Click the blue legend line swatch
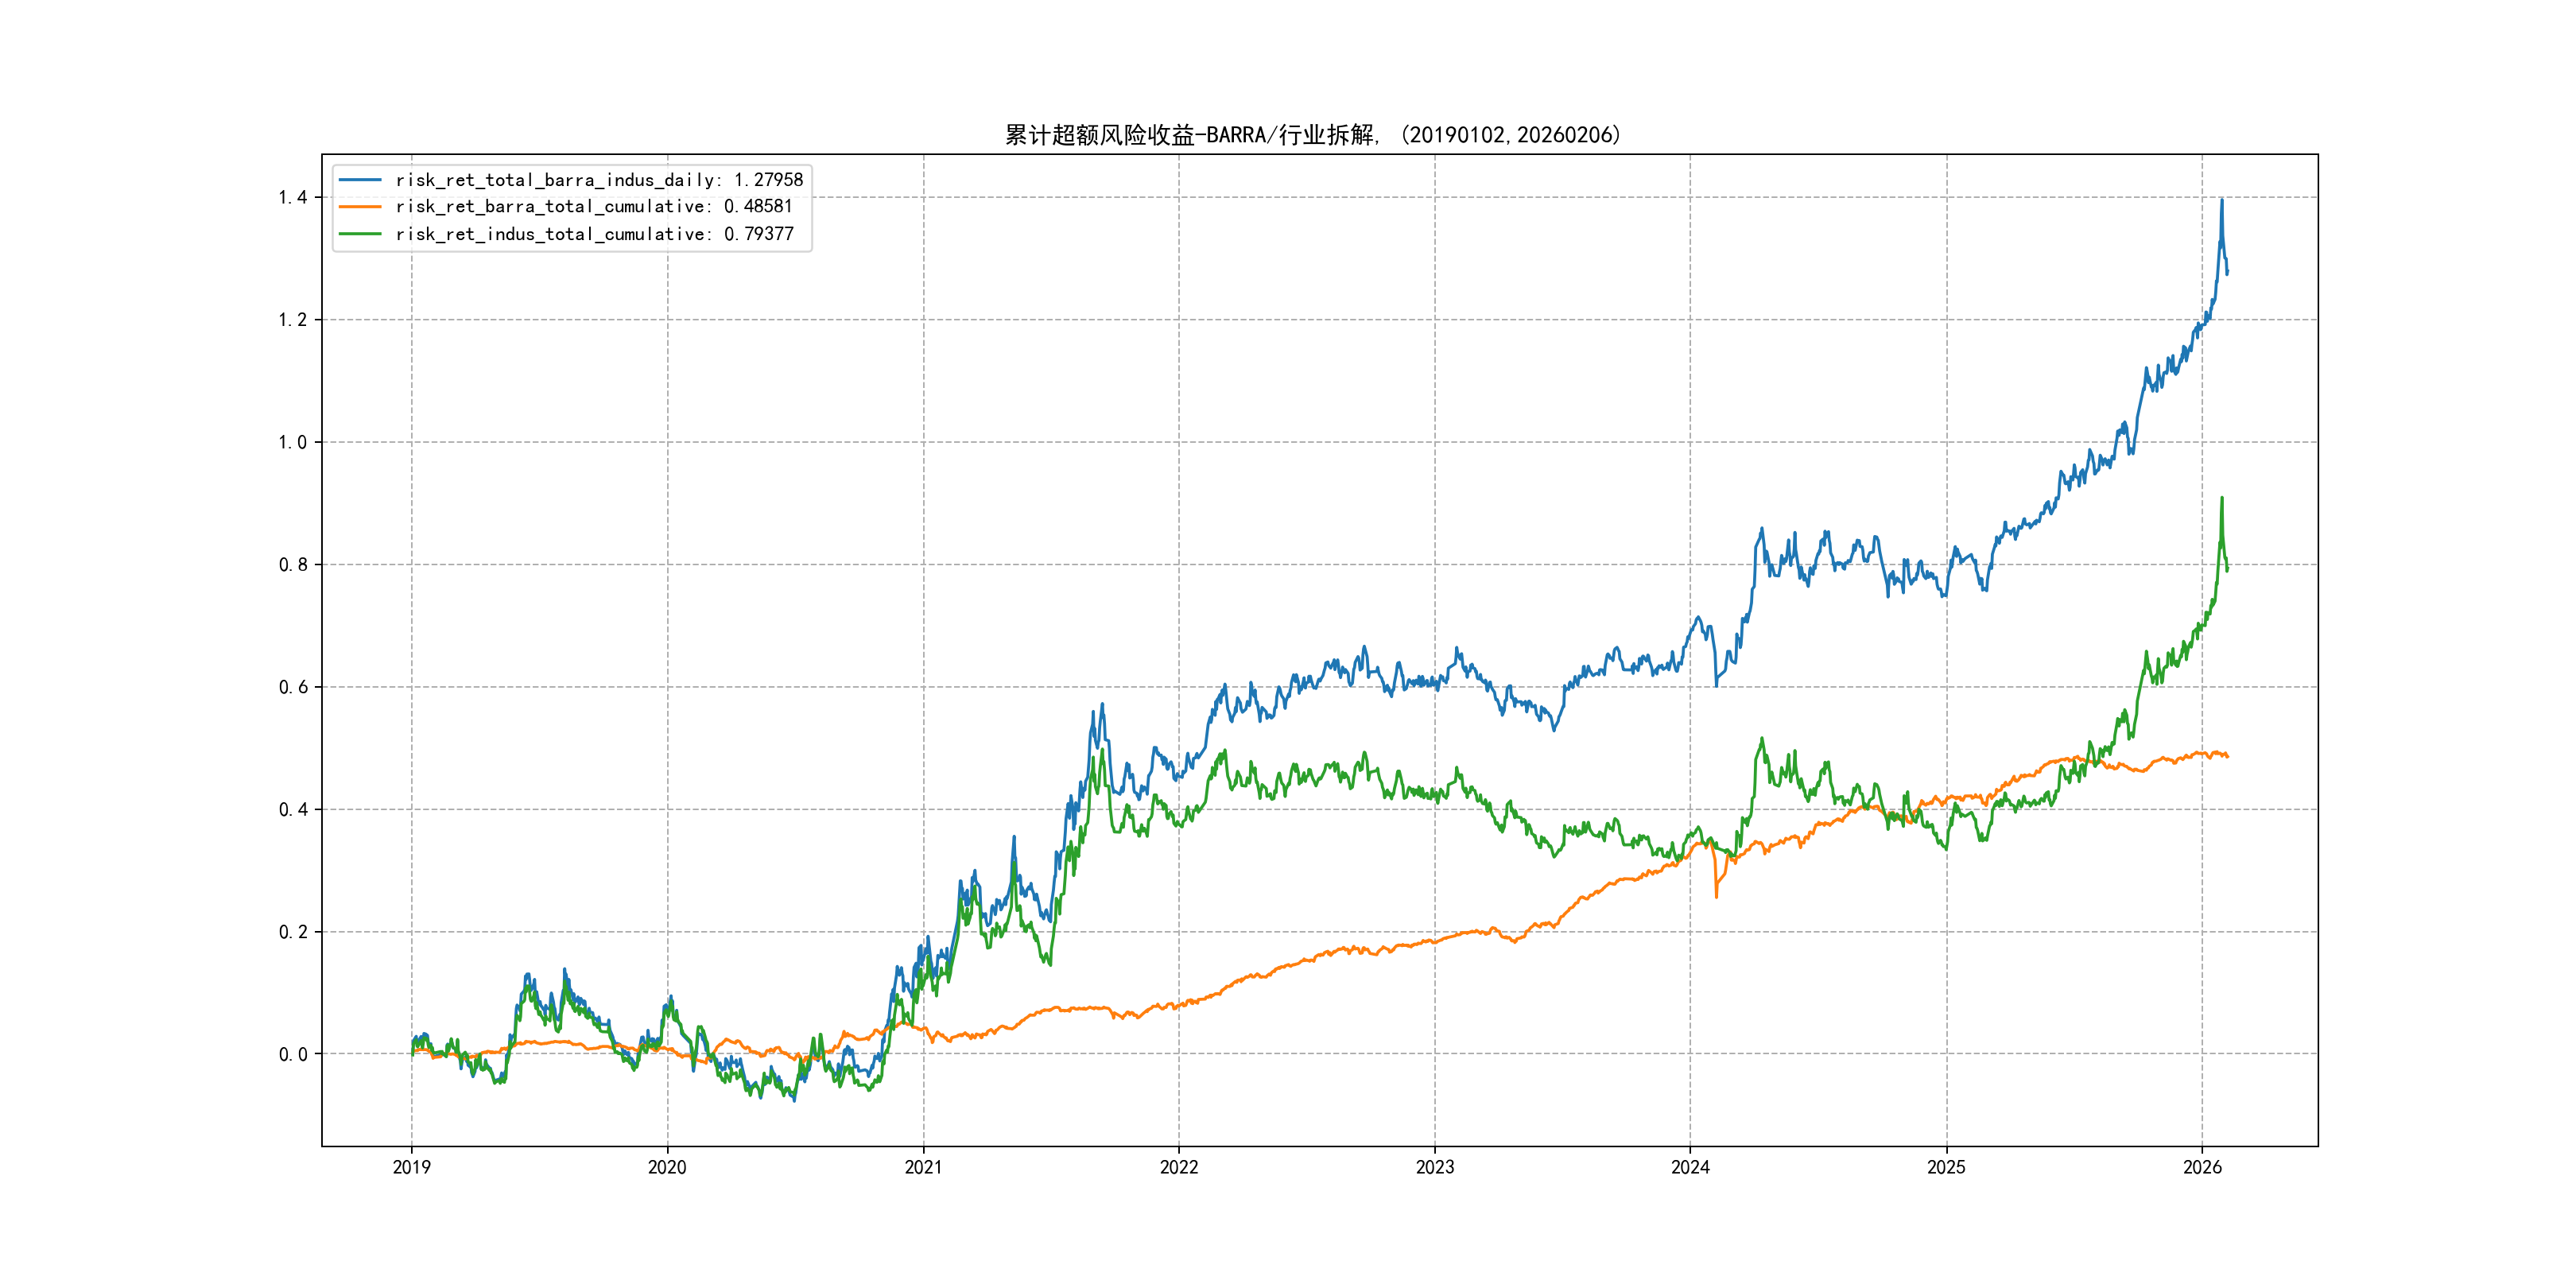This screenshot has height=1288, width=2576. click(360, 180)
